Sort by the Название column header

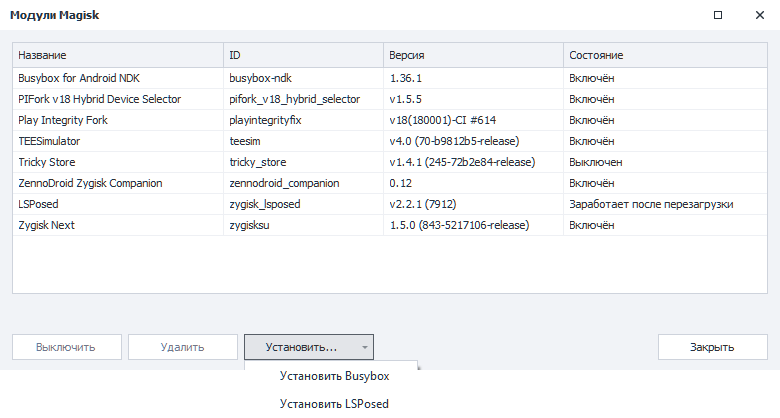click(x=118, y=55)
